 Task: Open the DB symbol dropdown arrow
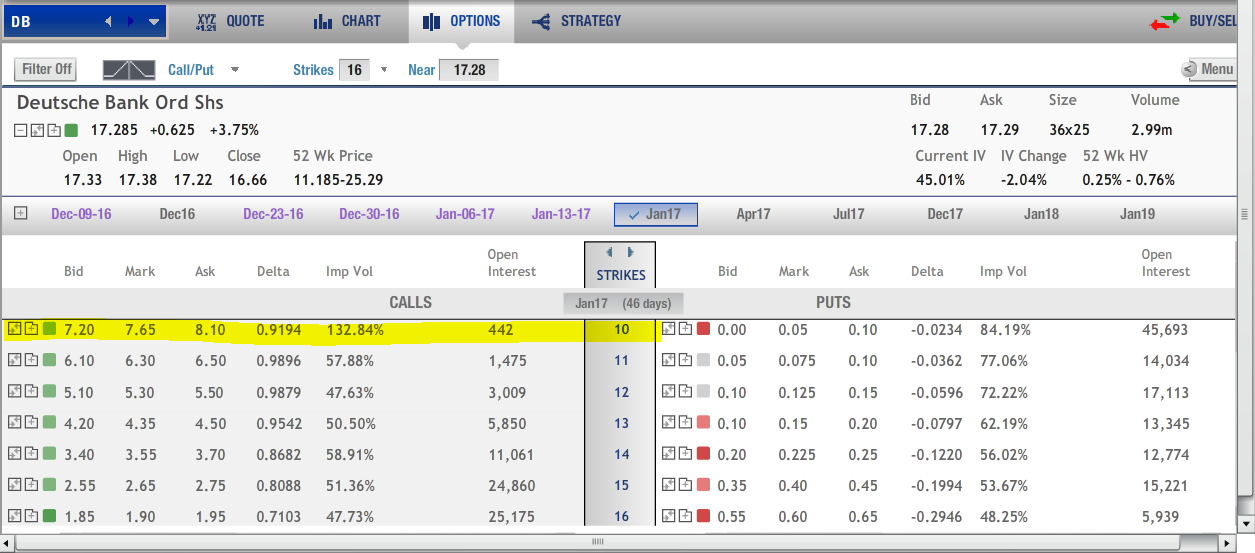(153, 21)
